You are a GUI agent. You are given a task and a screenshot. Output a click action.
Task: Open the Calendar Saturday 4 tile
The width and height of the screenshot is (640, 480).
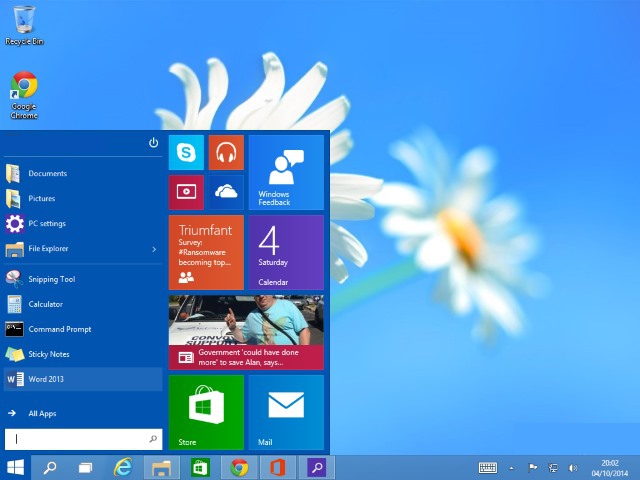[286, 252]
